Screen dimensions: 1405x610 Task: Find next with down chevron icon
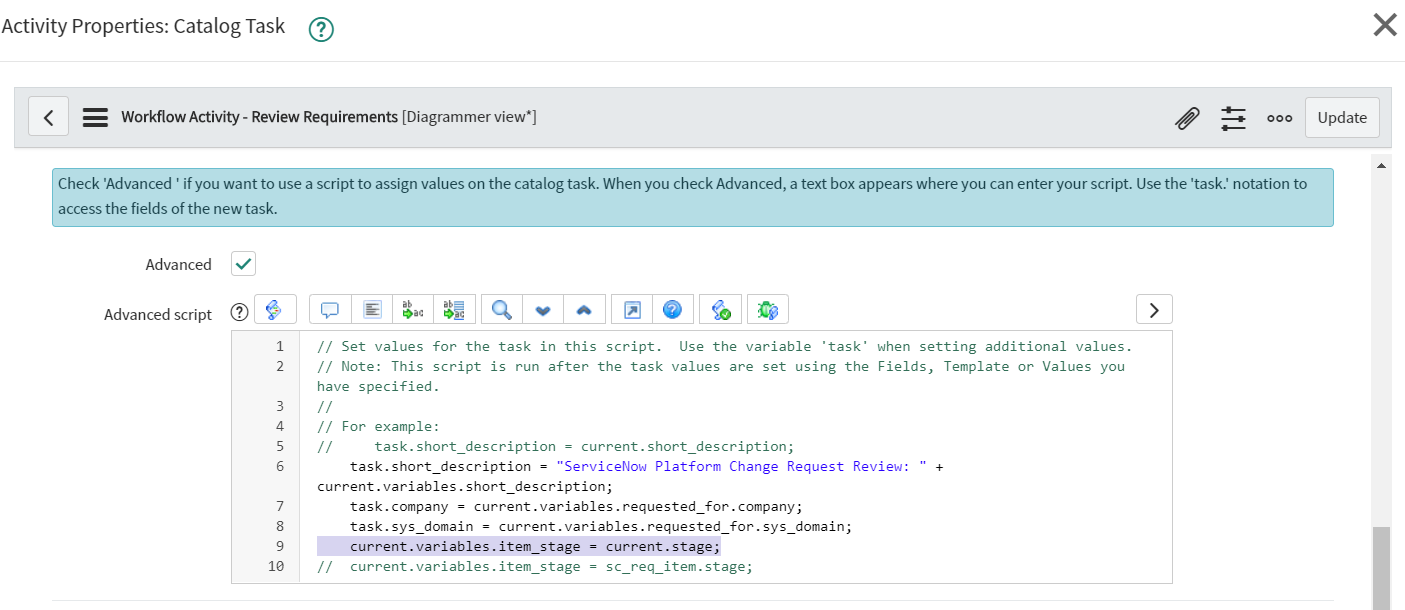(543, 310)
